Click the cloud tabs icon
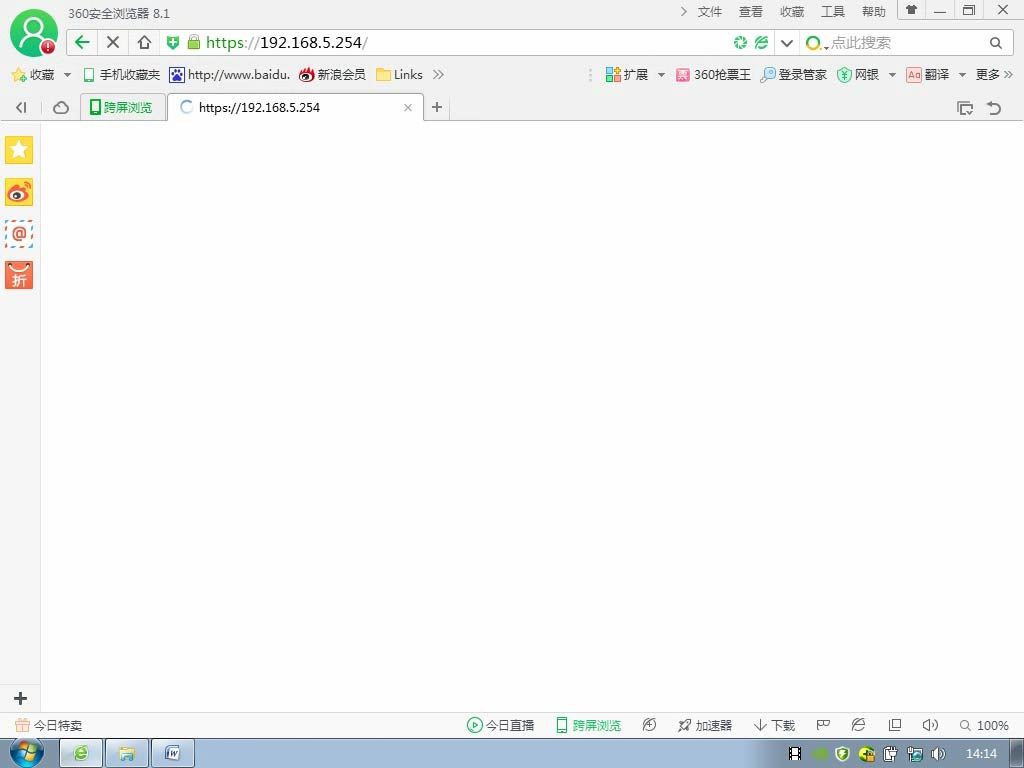Image resolution: width=1024 pixels, height=768 pixels. (x=61, y=107)
